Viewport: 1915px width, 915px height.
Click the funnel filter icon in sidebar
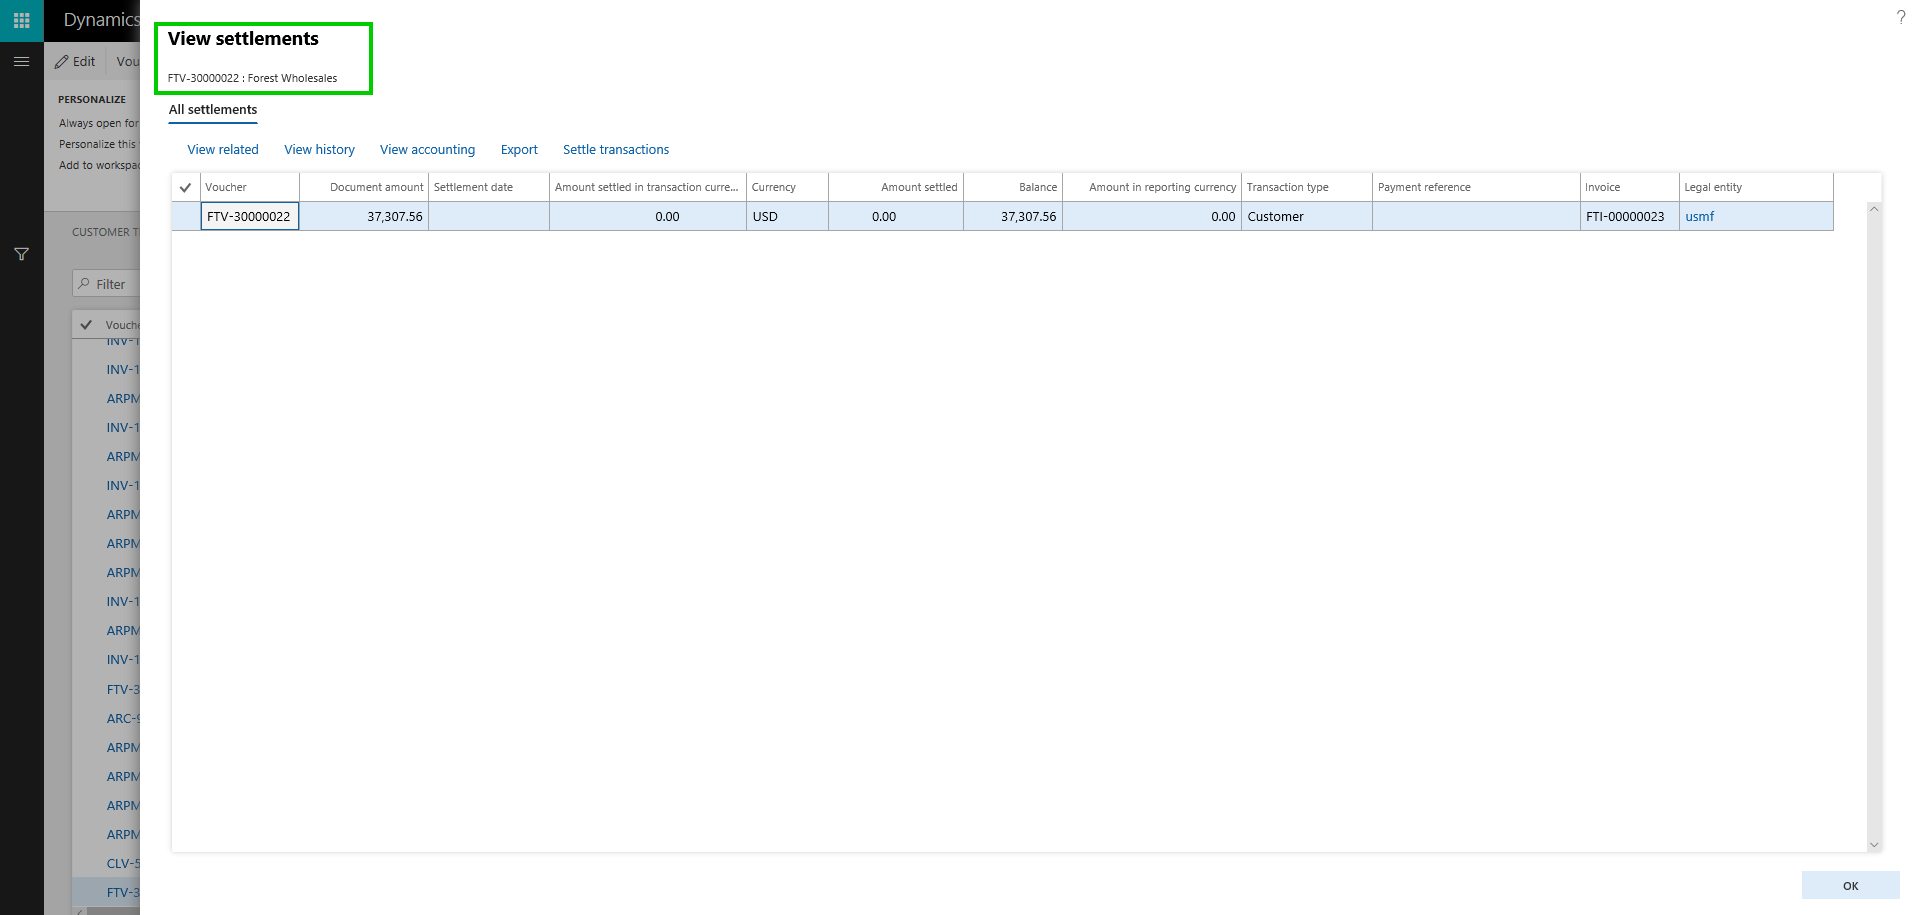[21, 255]
